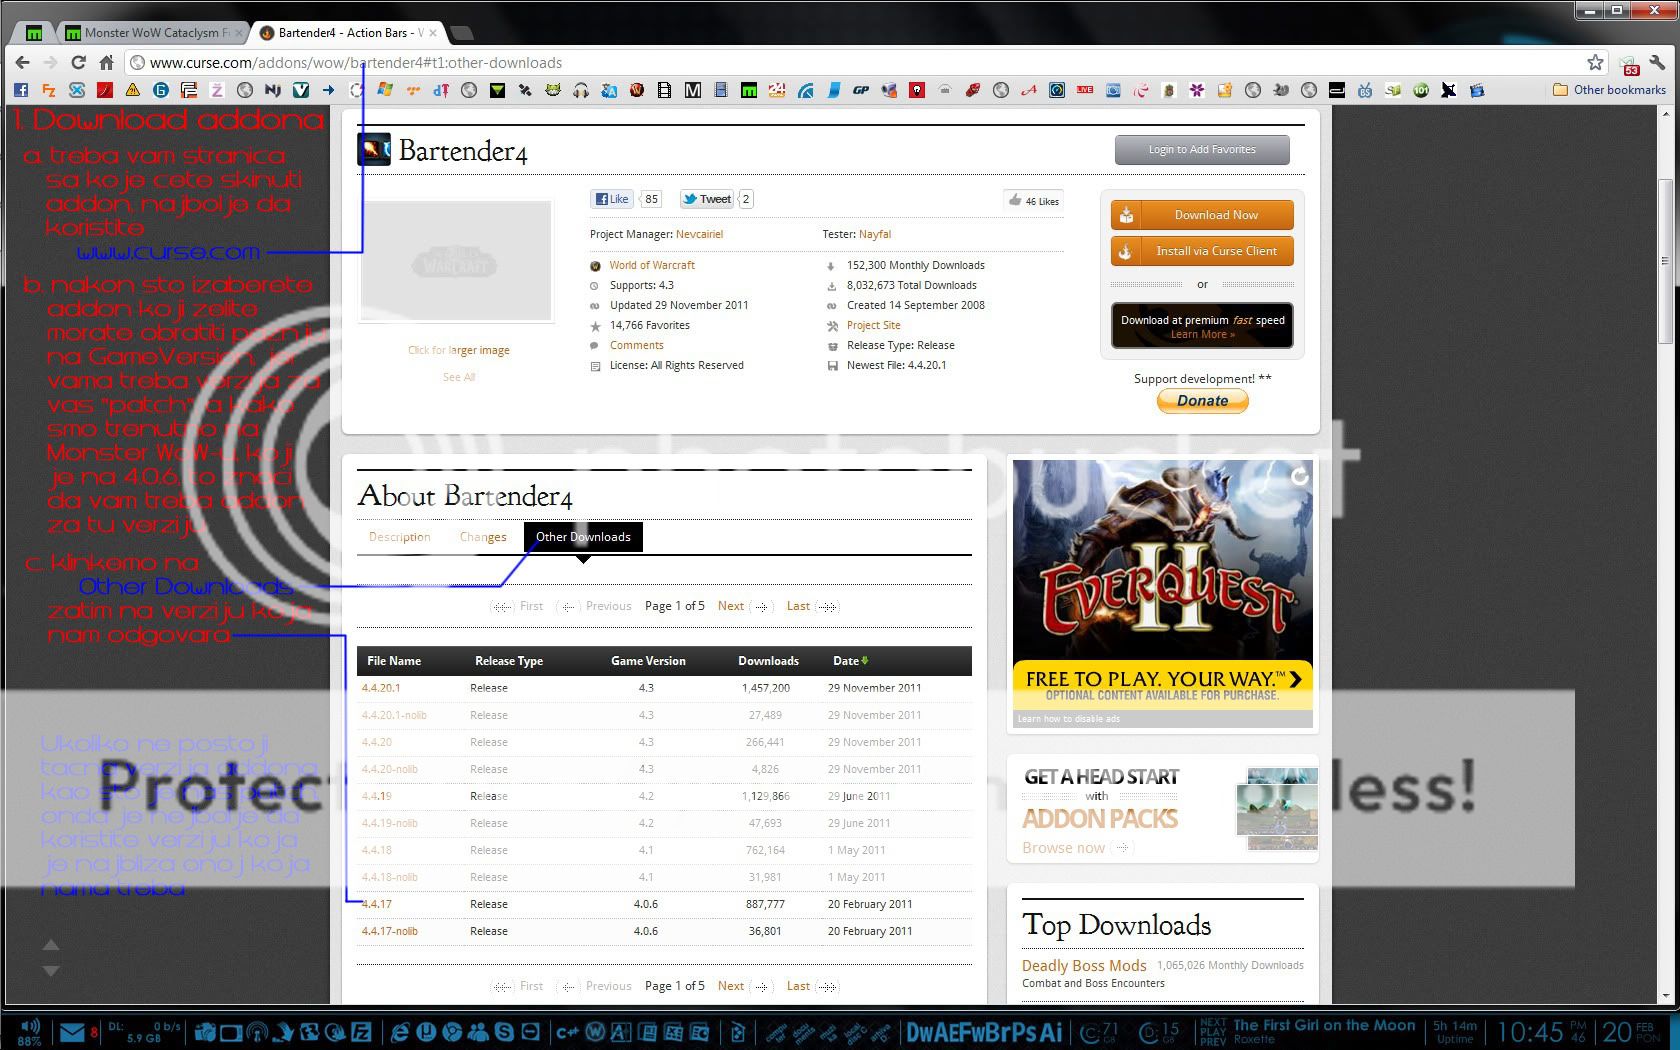
Task: Bookmark this page with the star icon
Action: tap(1595, 62)
